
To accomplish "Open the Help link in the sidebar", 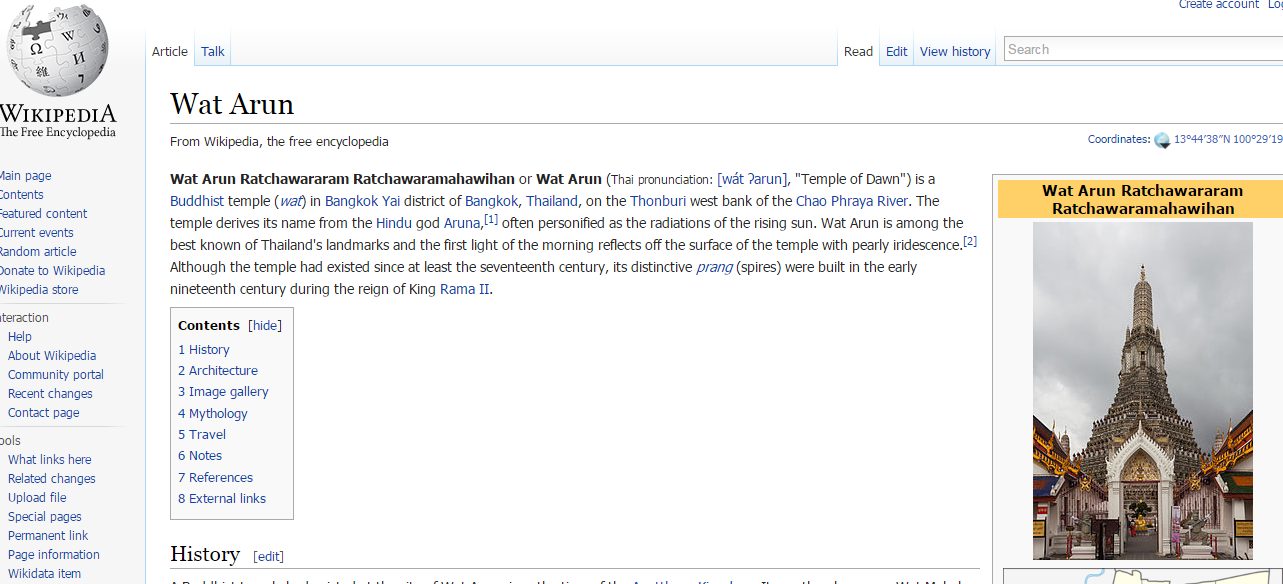I will (x=20, y=337).
